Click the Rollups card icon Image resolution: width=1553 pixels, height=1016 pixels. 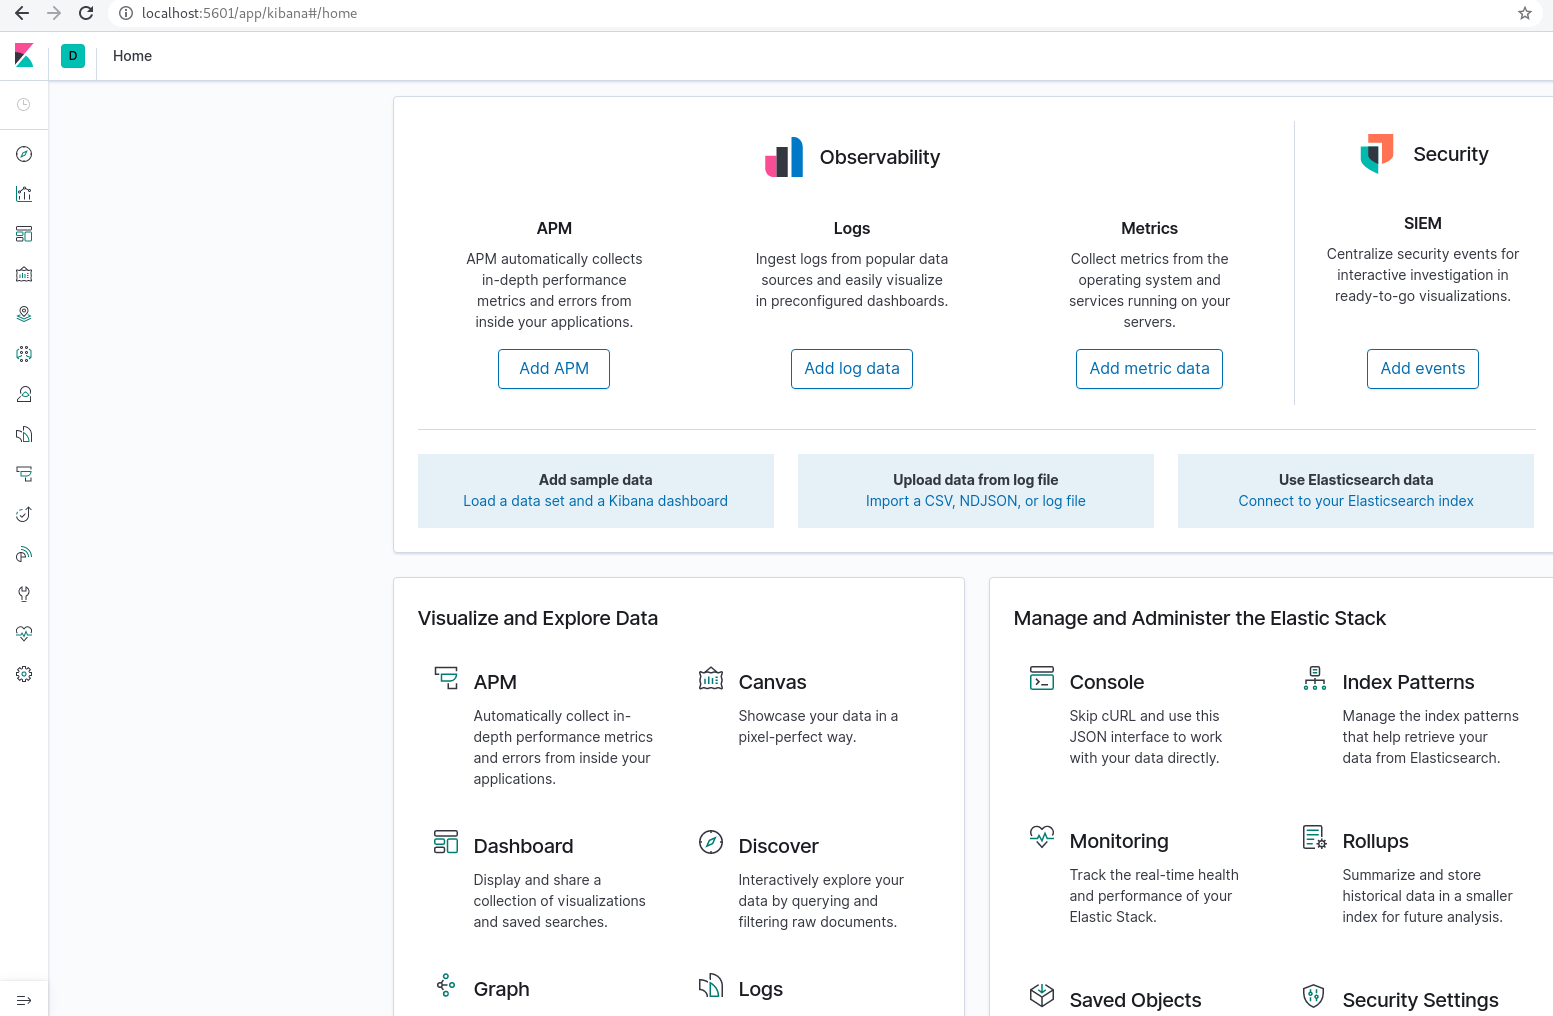coord(1315,837)
